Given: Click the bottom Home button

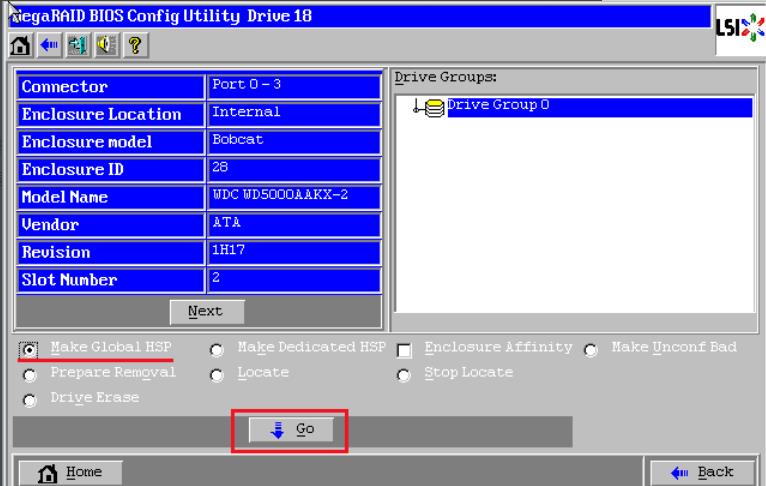Looking at the screenshot, I should pyautogui.click(x=70, y=473).
